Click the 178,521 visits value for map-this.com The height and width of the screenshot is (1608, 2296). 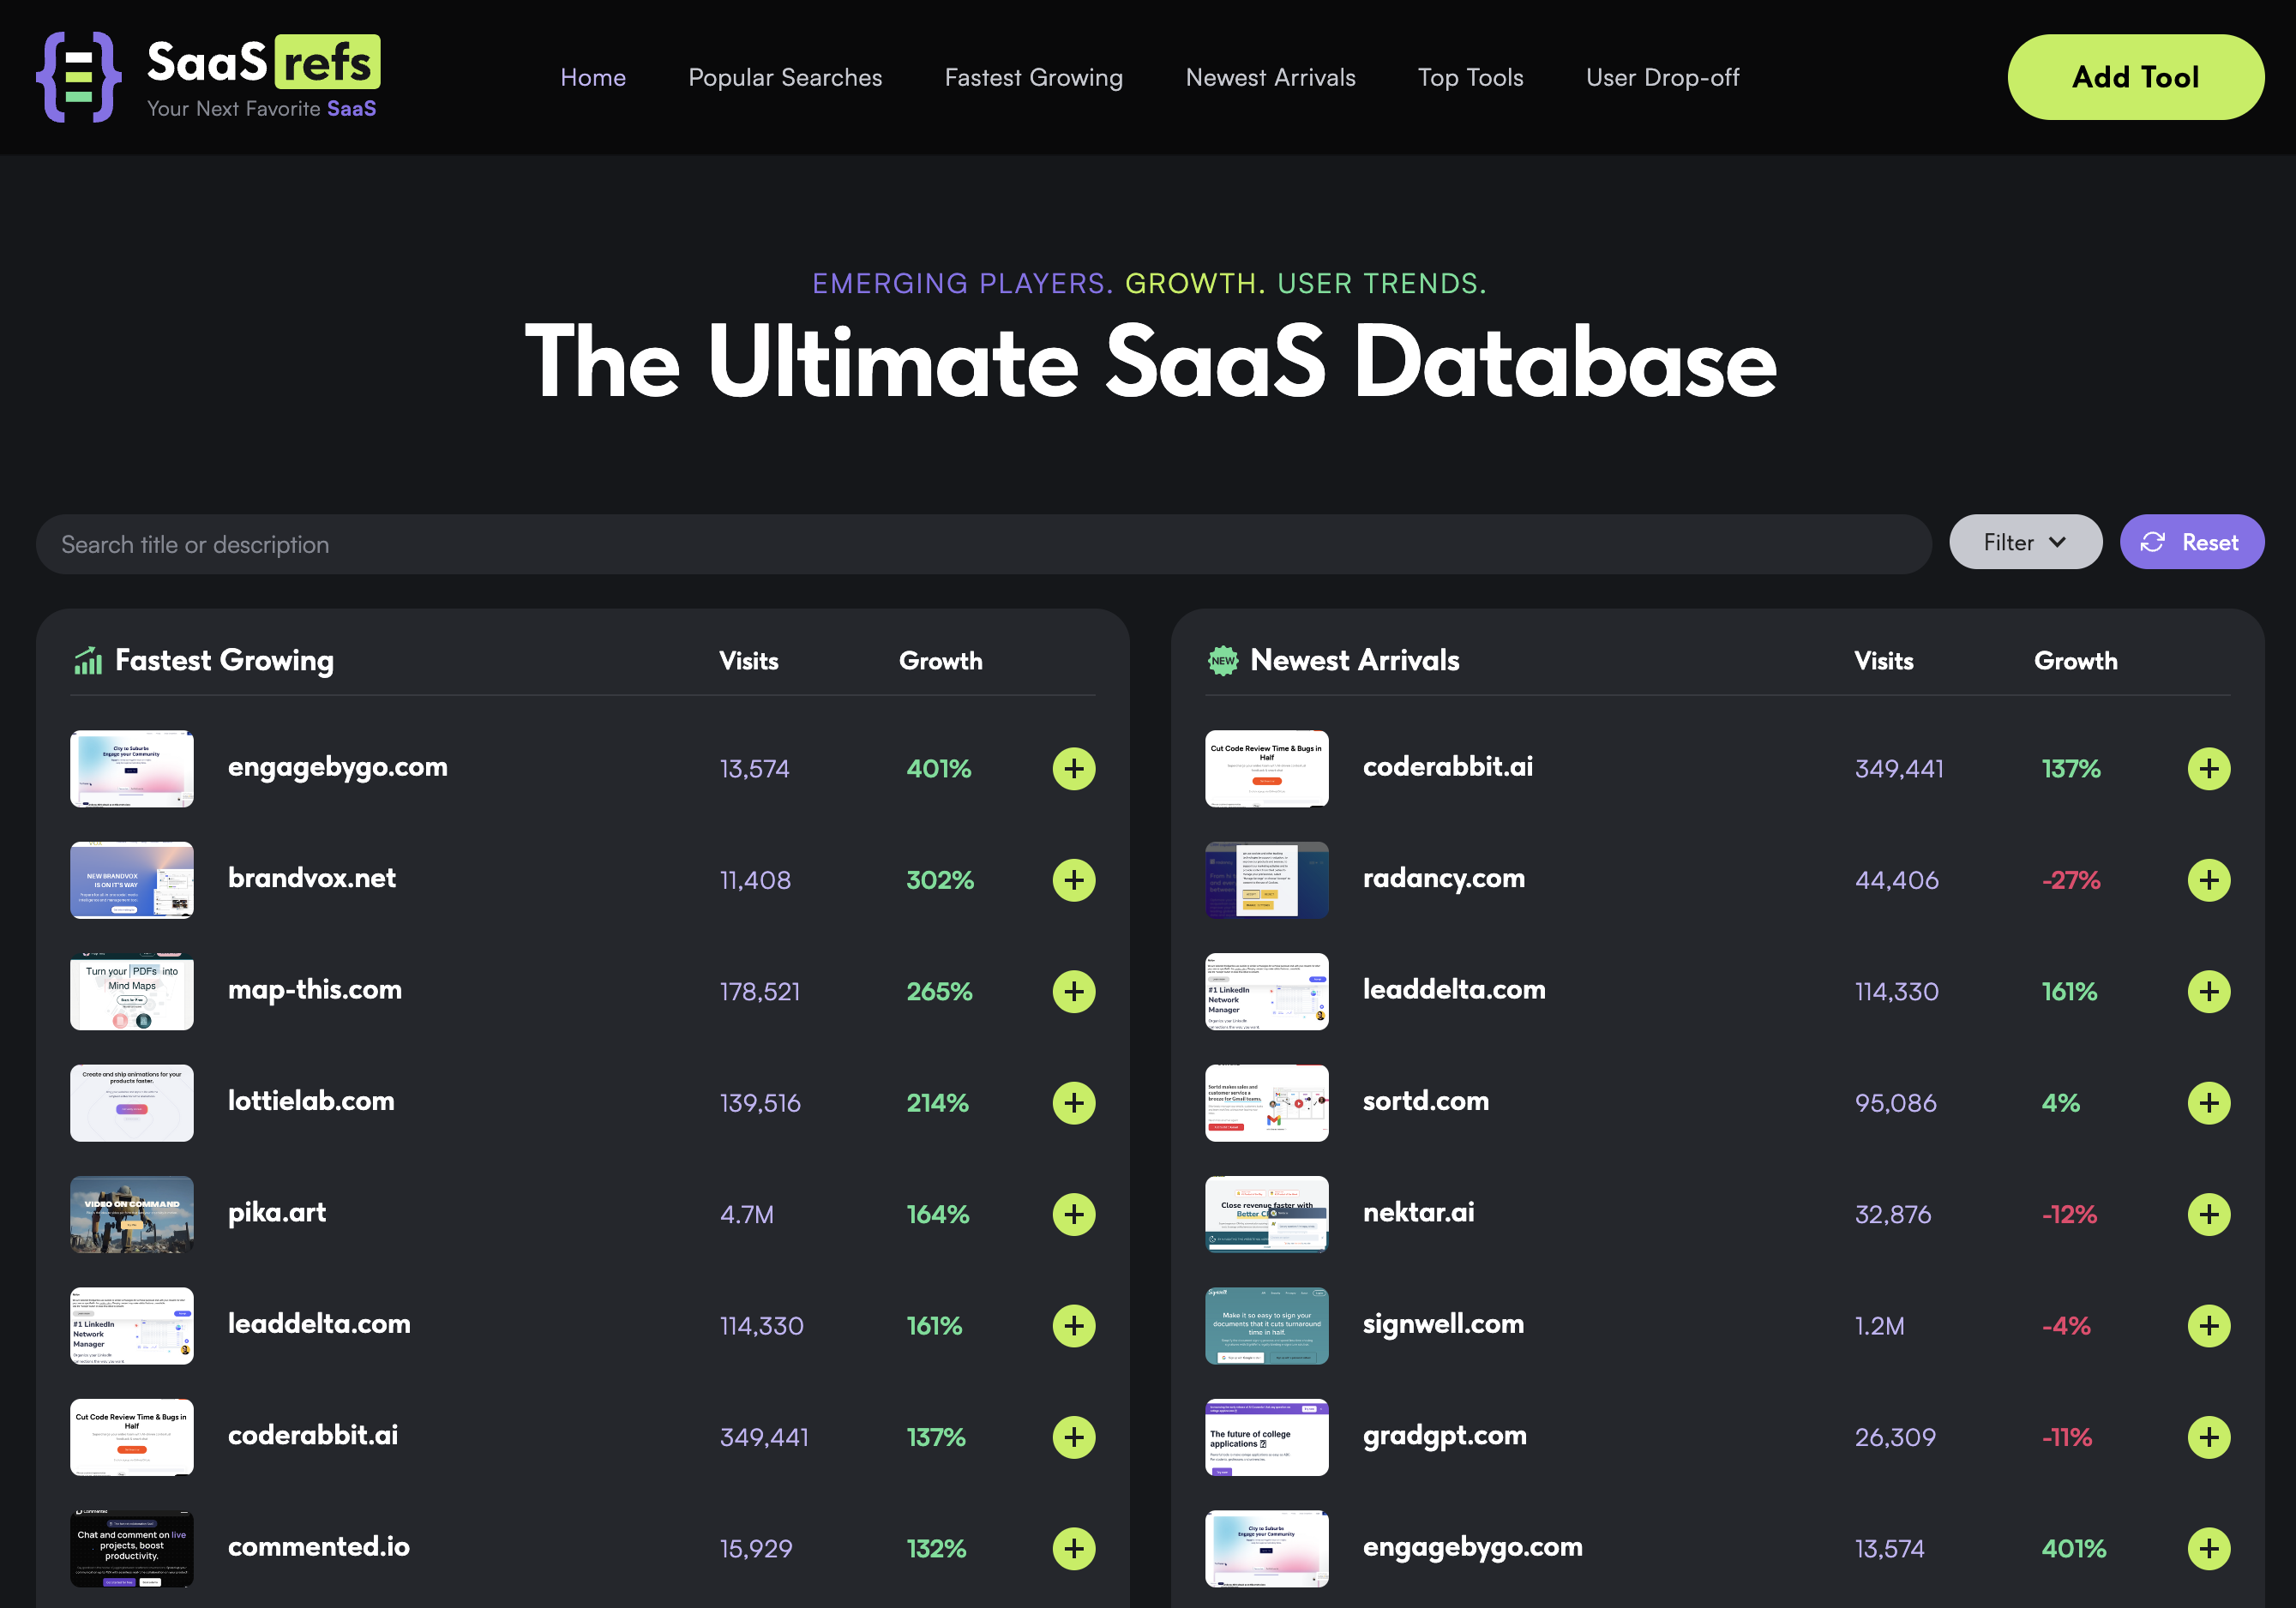click(760, 992)
